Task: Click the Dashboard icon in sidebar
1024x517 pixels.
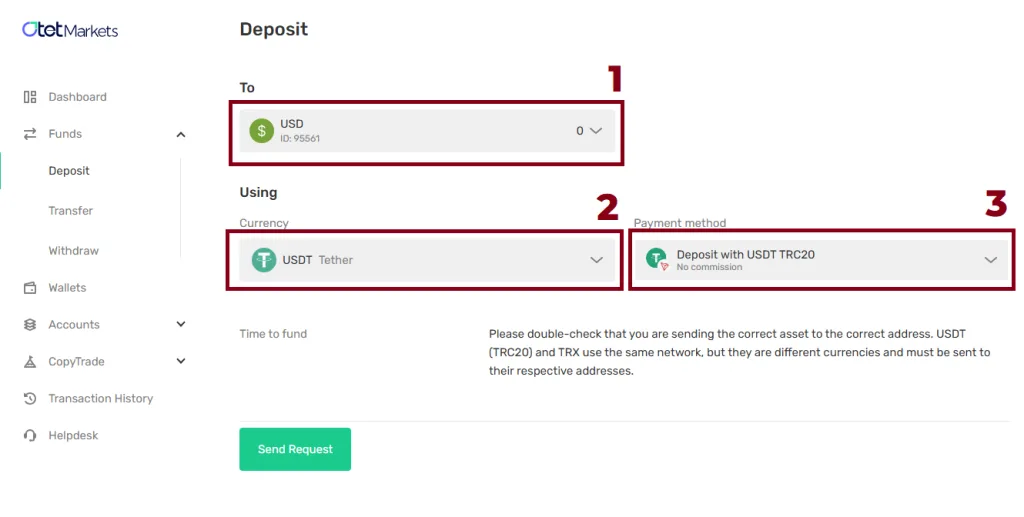Action: click(30, 97)
